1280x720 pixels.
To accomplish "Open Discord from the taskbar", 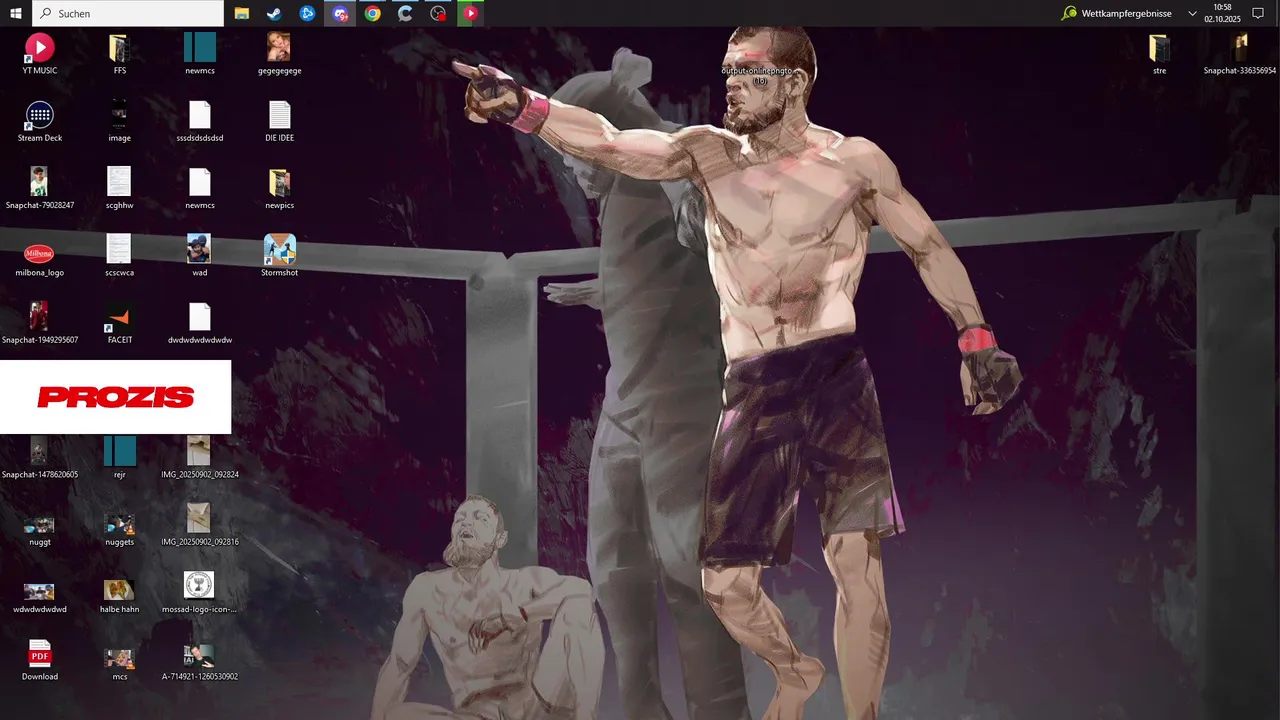I will click(x=341, y=13).
